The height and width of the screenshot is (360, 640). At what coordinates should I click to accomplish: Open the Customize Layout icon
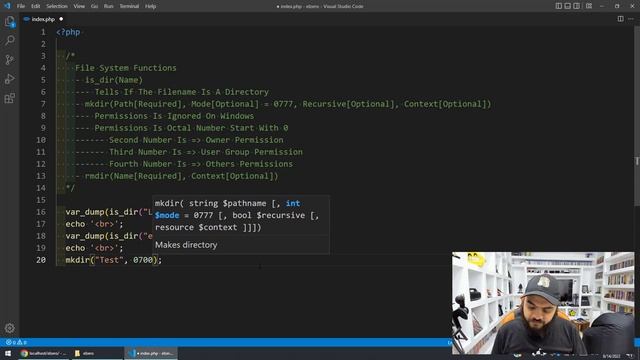(x=589, y=6)
